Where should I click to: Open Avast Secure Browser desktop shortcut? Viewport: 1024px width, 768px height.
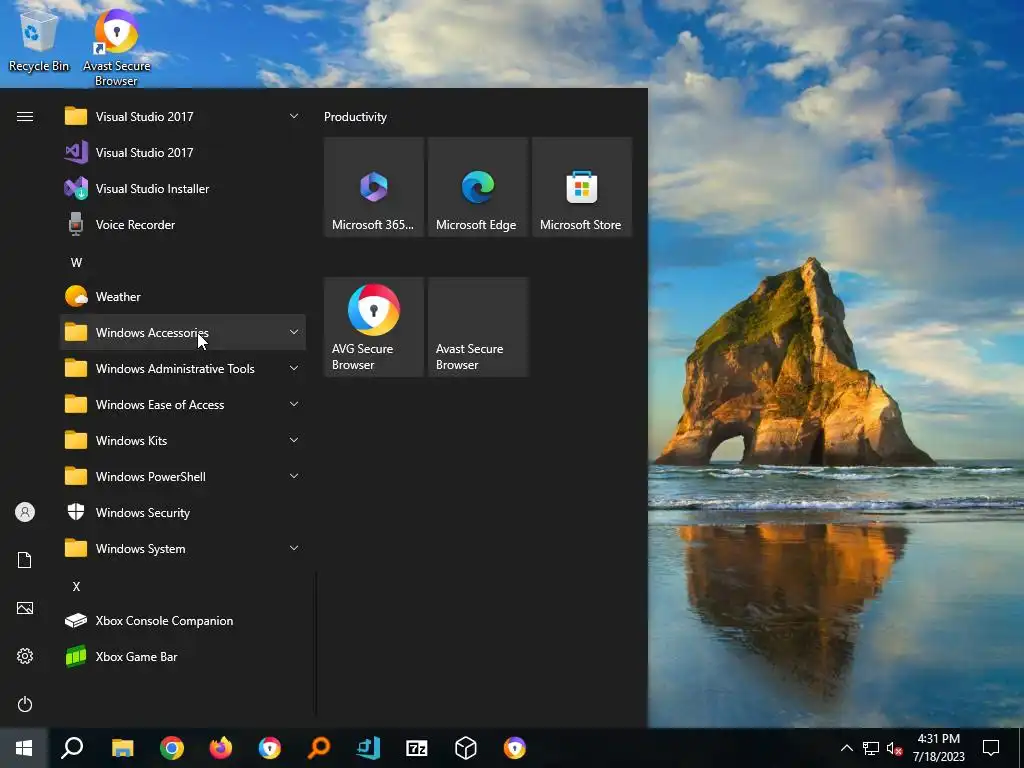pos(116,47)
